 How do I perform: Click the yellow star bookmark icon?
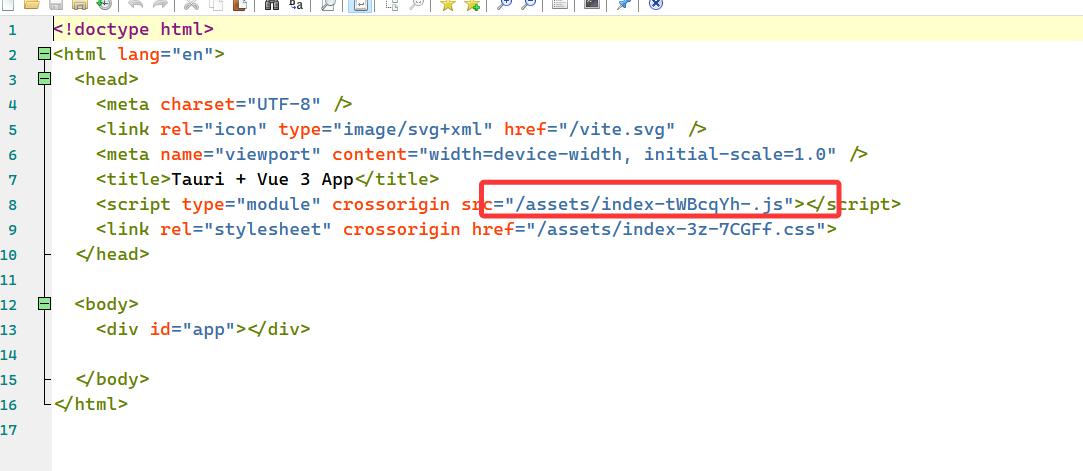tap(448, 4)
